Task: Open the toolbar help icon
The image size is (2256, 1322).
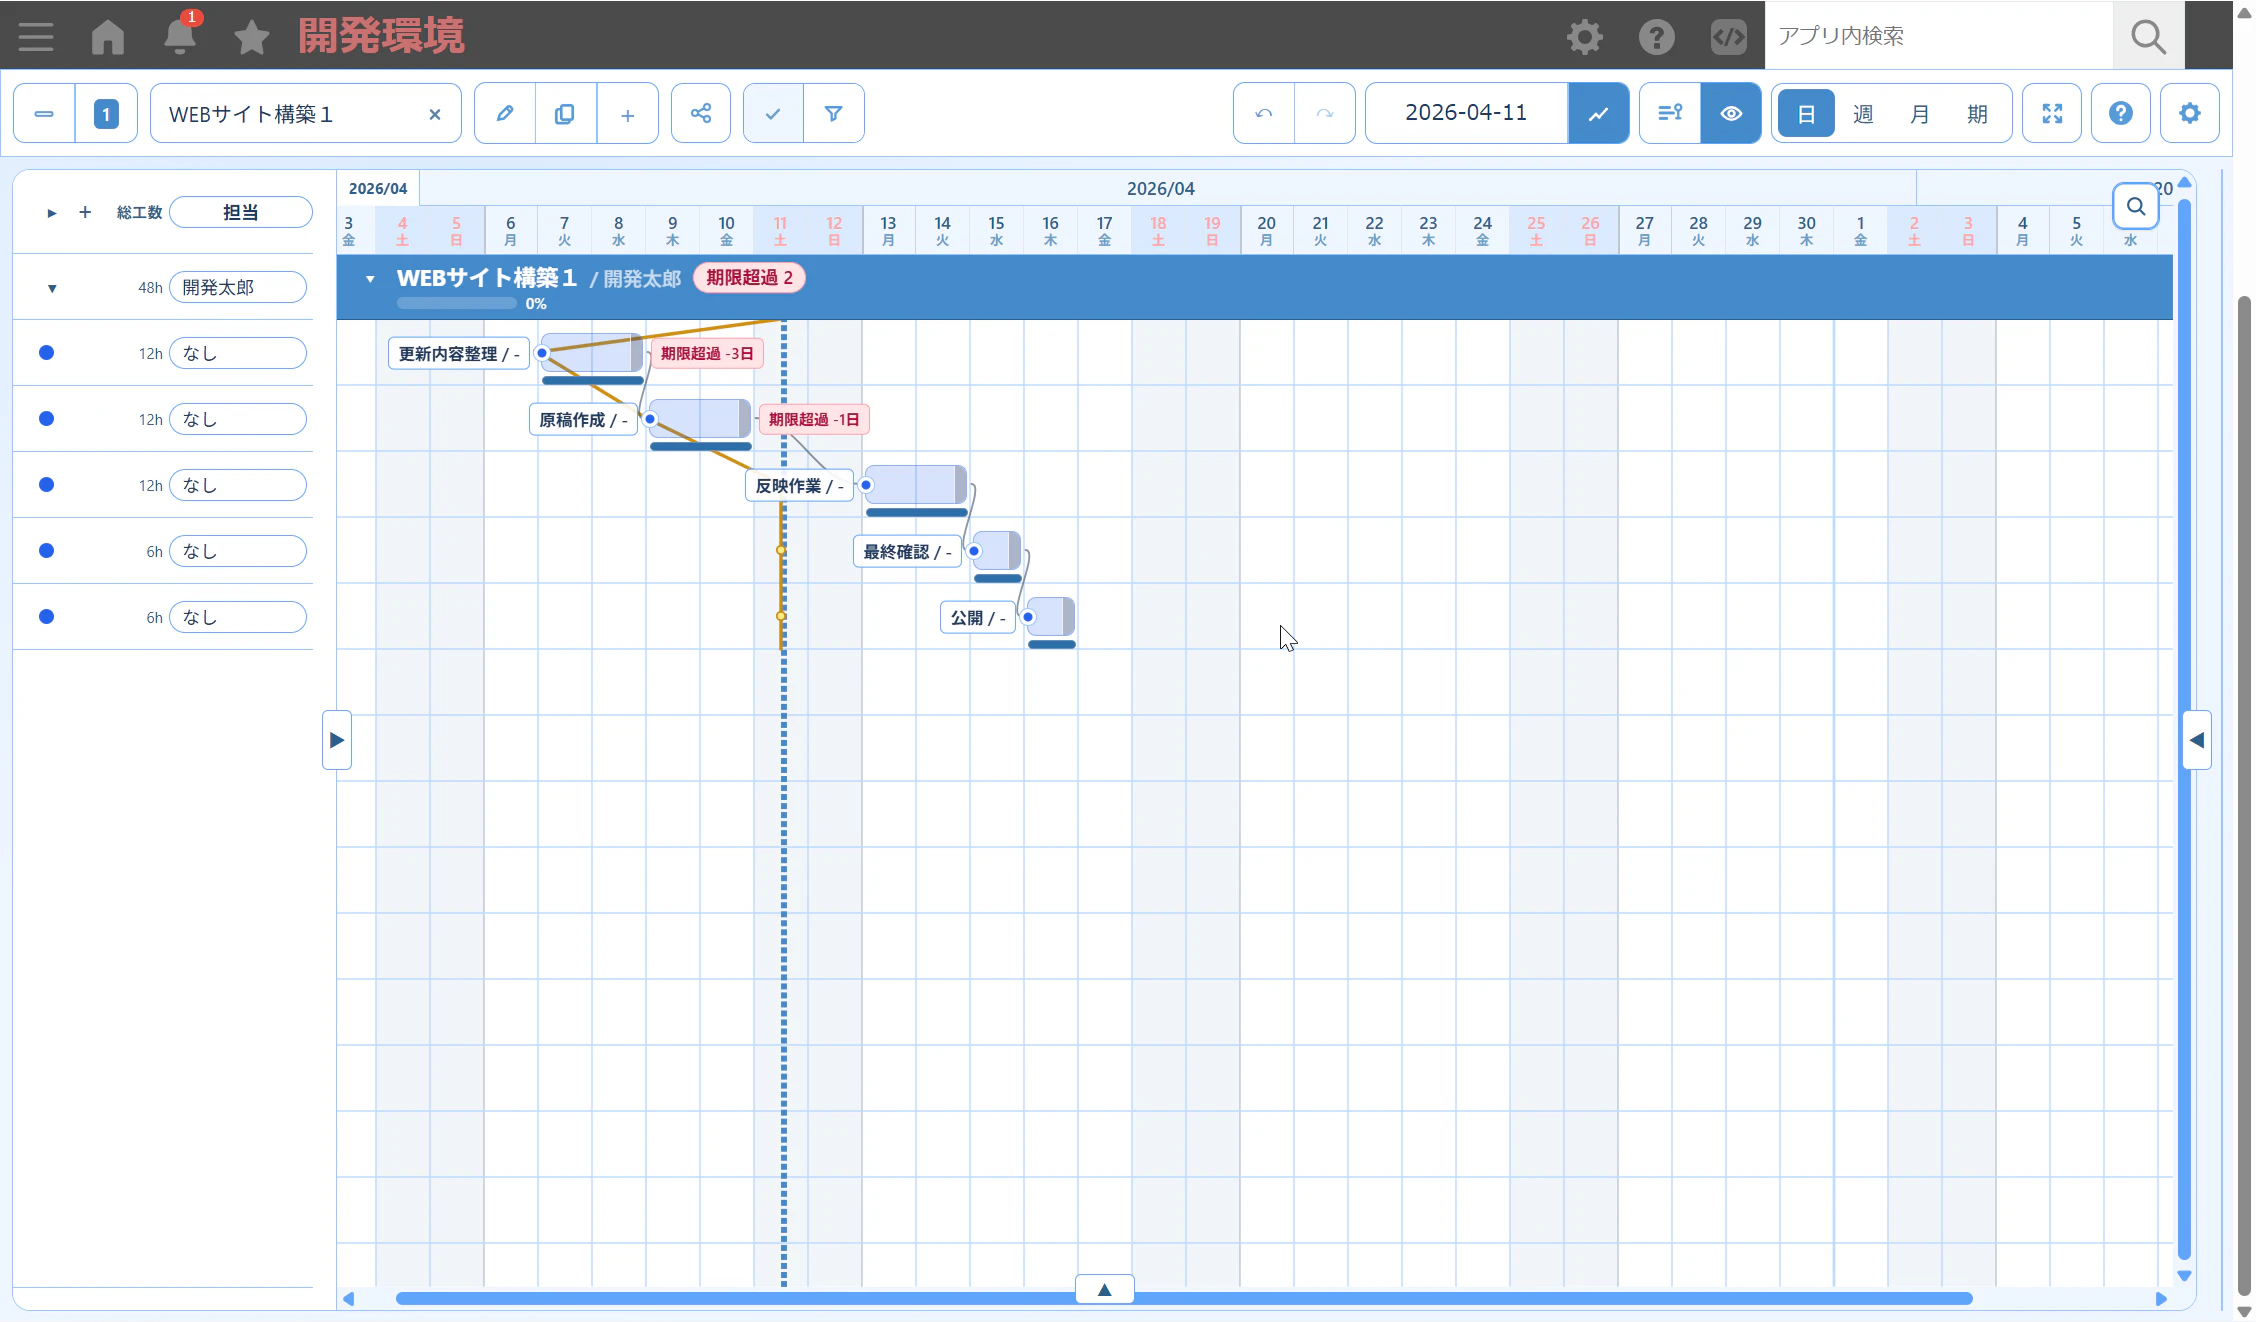Action: point(2121,114)
